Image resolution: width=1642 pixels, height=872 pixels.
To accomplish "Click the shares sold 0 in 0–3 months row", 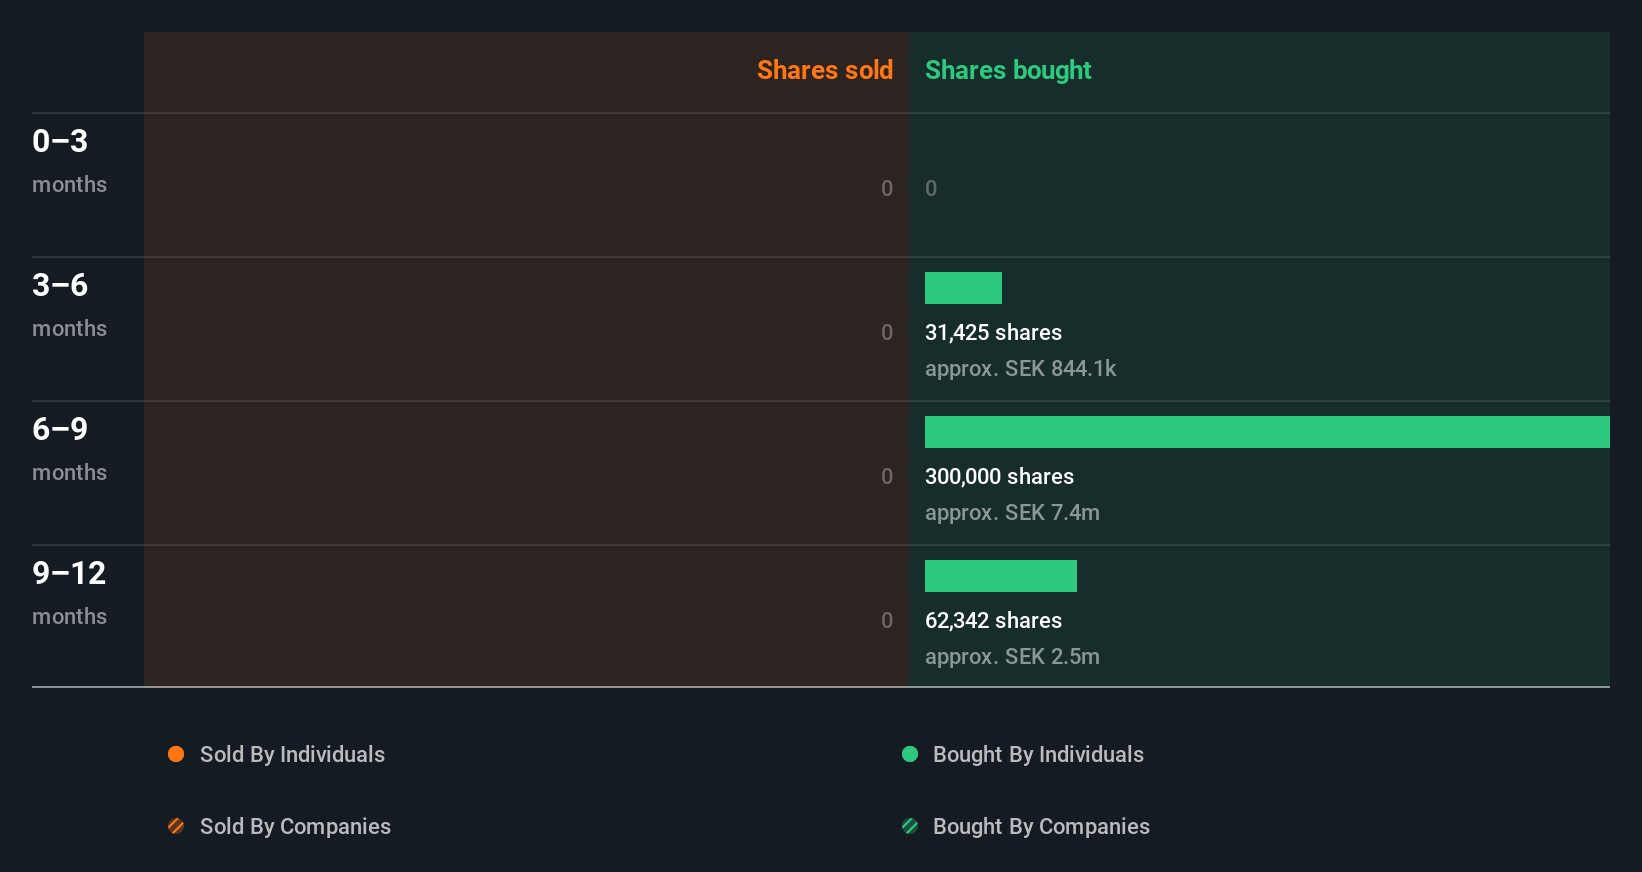I will [887, 188].
